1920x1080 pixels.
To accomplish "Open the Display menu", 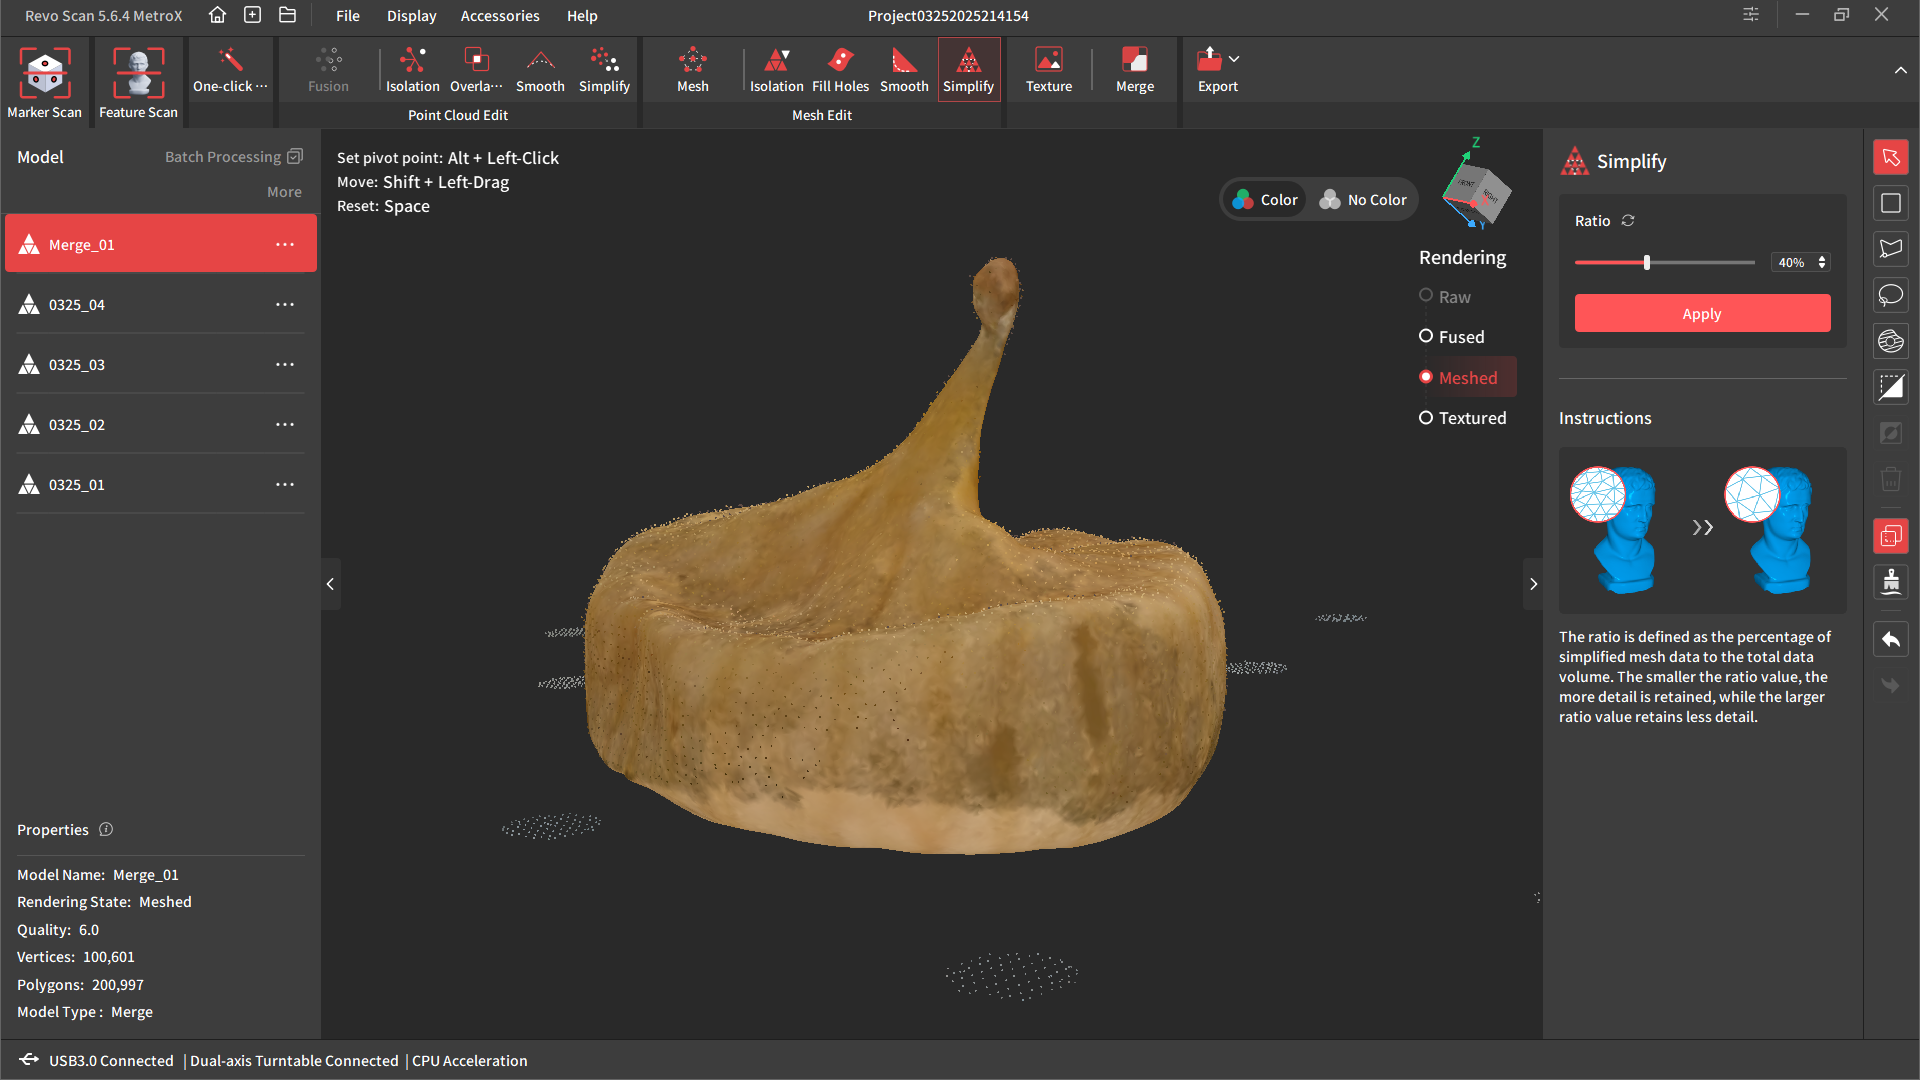I will [411, 16].
